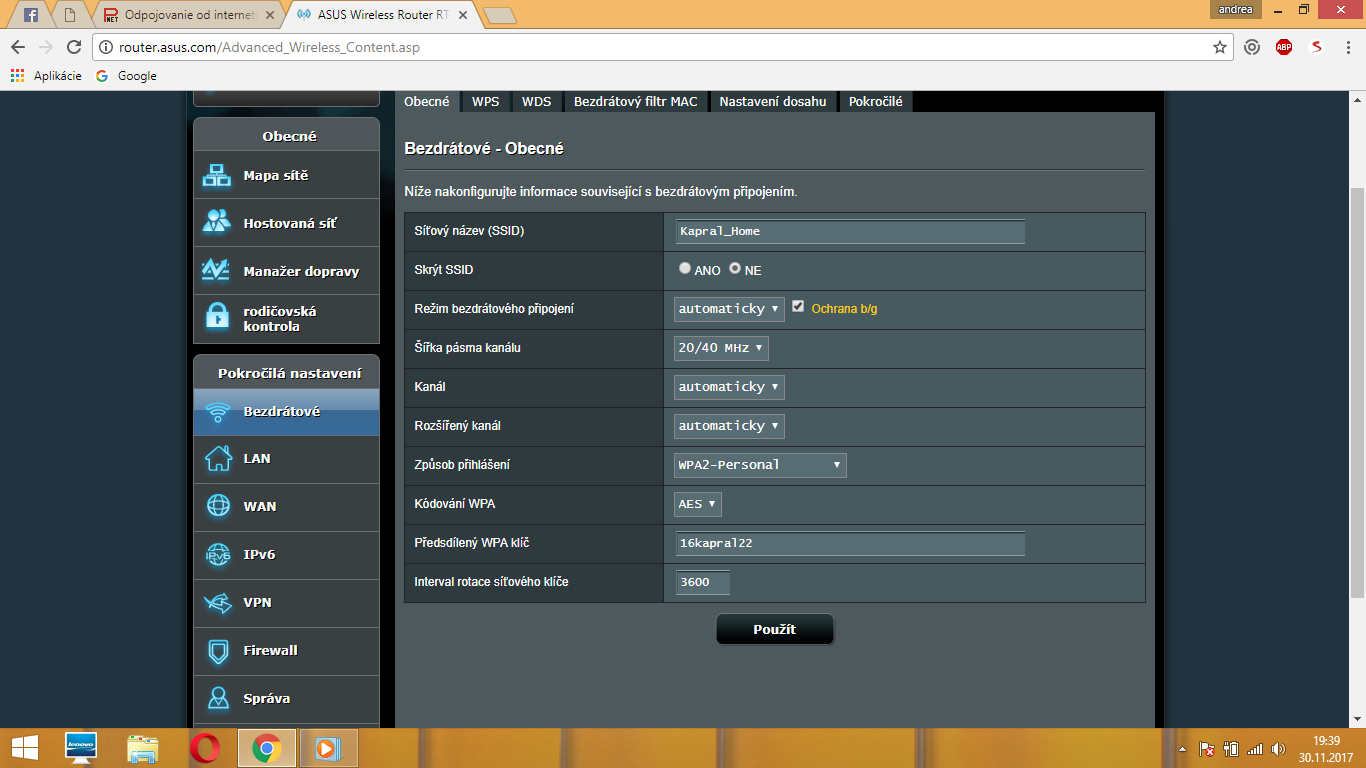Bookmark this page with the star icon

(1220, 47)
